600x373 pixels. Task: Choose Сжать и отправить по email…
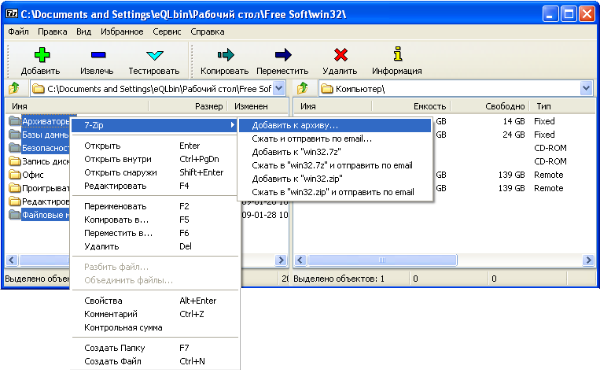[x=335, y=139]
